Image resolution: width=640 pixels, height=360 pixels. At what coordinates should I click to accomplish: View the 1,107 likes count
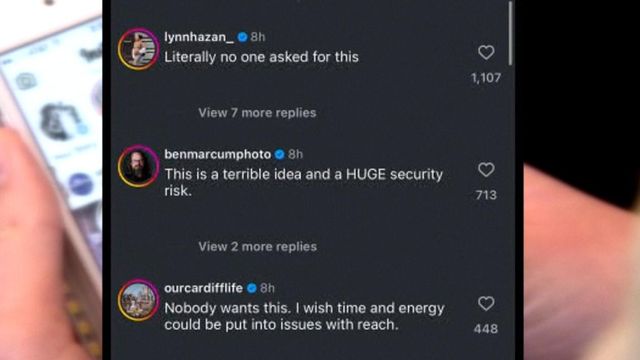(486, 78)
